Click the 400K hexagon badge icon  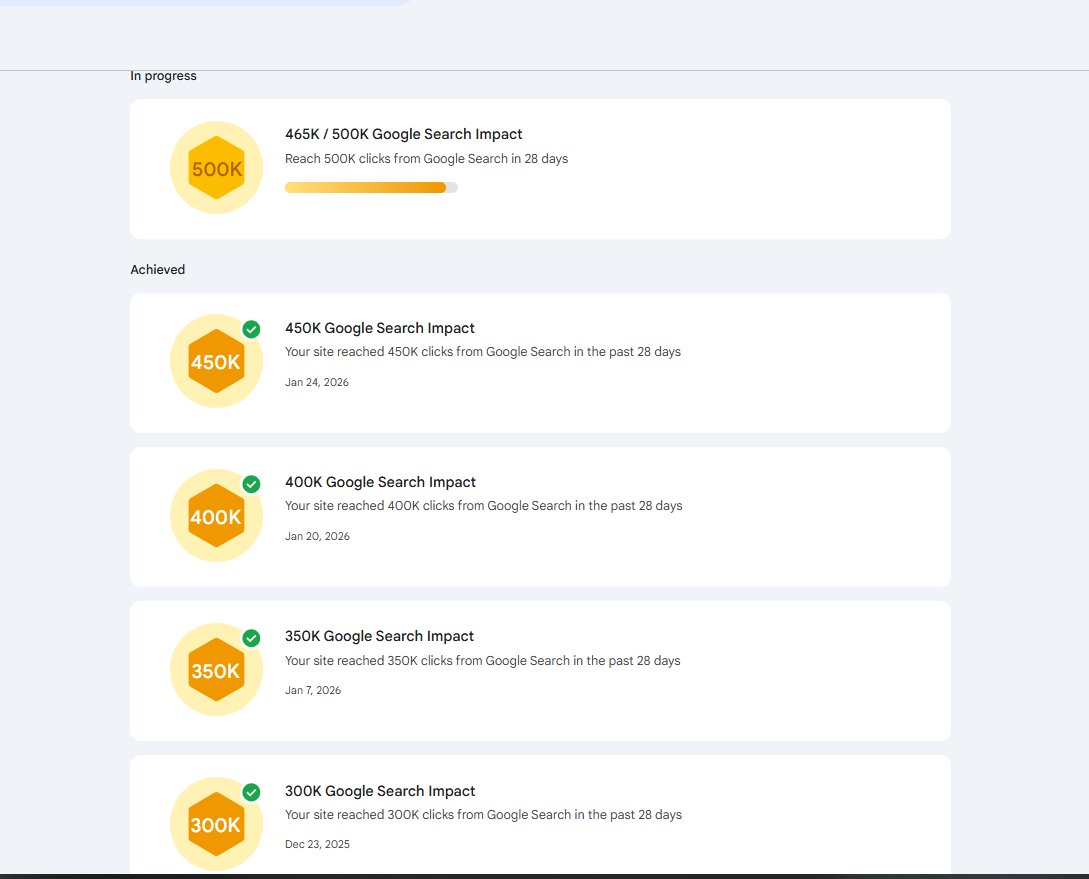pos(216,516)
